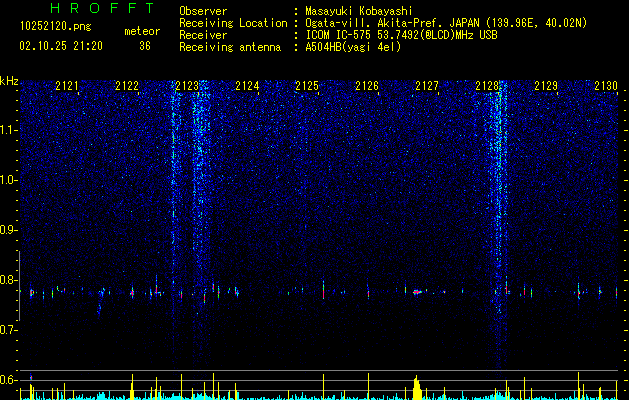Viewport: 629px width, 400px height.
Task: Click time marker 2124
Action: coord(247,86)
